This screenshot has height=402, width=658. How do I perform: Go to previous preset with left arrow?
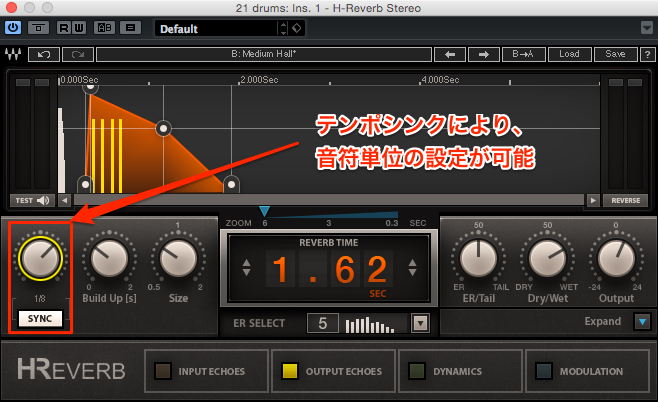click(450, 55)
